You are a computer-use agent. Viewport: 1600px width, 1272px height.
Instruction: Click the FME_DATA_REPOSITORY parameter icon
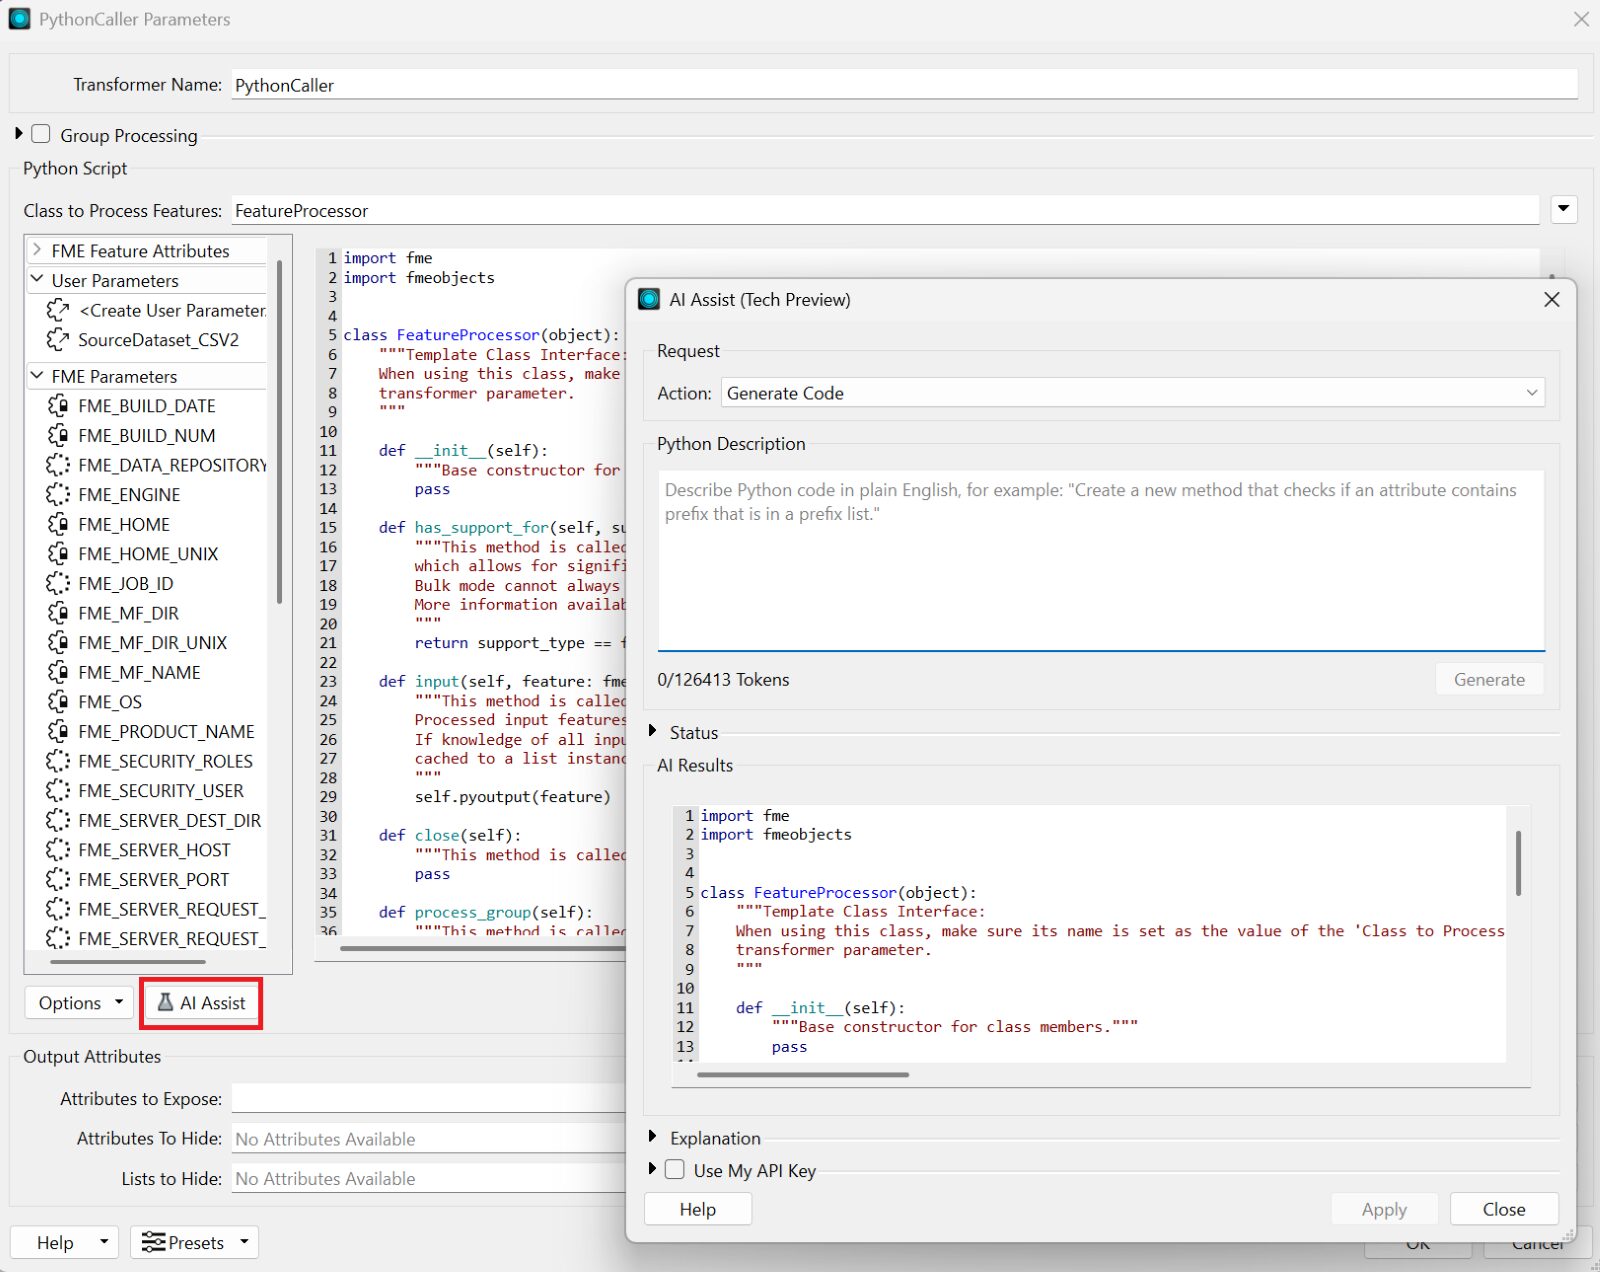[58, 465]
